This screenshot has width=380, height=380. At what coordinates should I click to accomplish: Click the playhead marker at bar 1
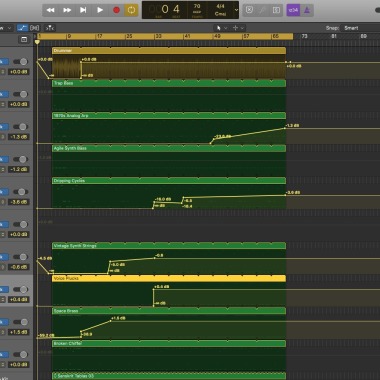point(37,42)
